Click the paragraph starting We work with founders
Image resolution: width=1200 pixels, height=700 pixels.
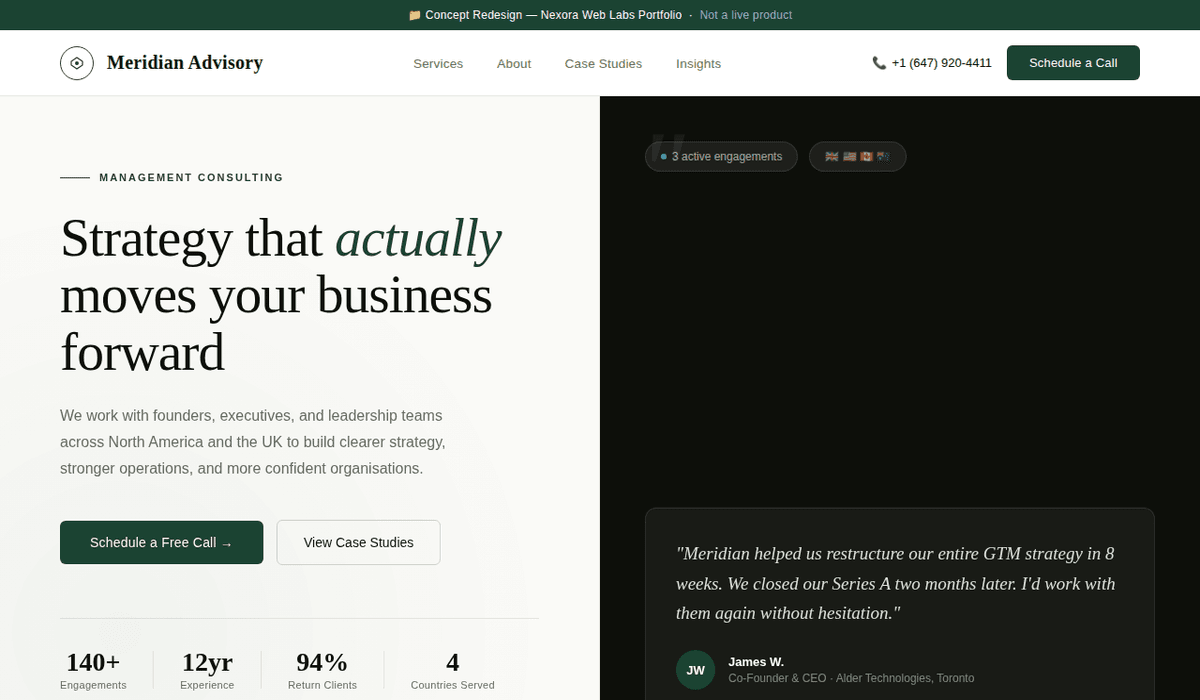pyautogui.click(x=253, y=442)
